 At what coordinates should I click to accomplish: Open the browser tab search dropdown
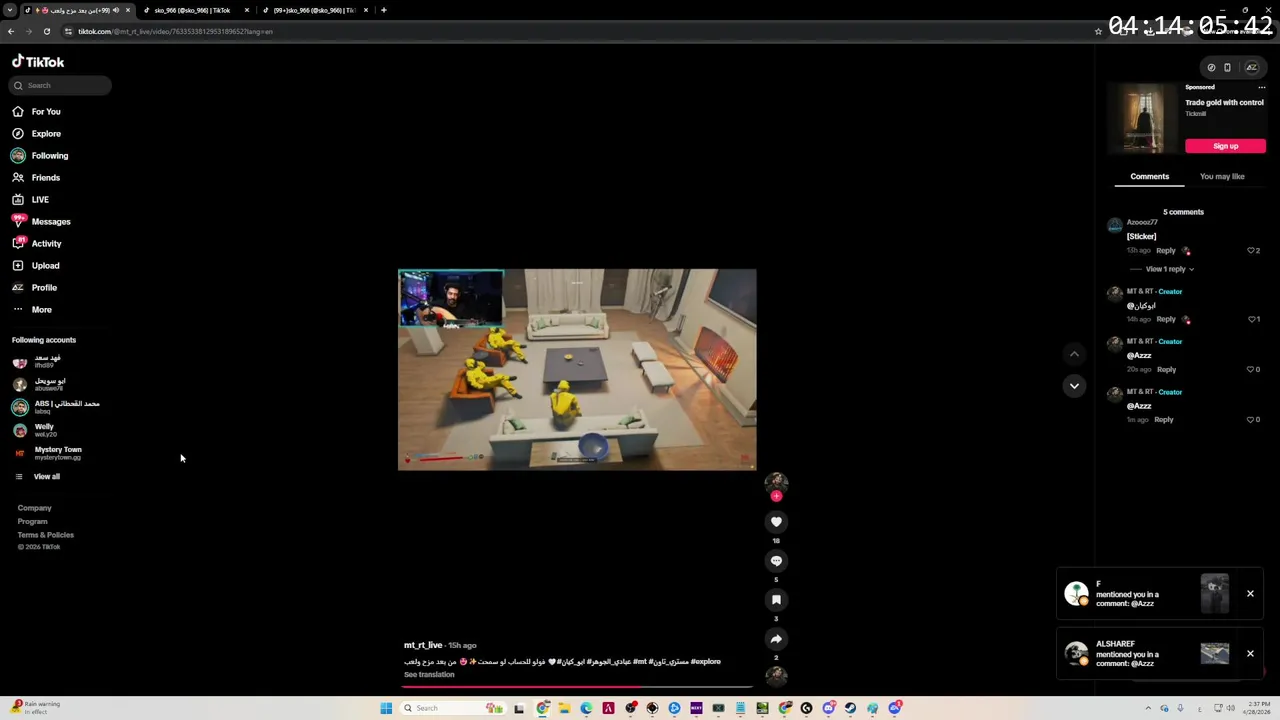coord(9,10)
